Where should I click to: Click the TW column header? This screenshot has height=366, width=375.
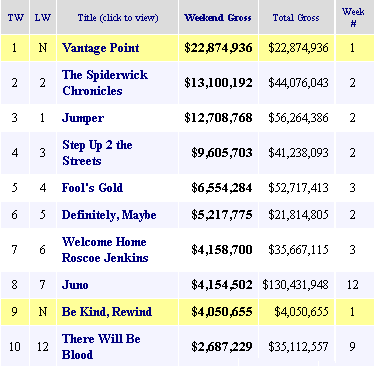(16, 18)
